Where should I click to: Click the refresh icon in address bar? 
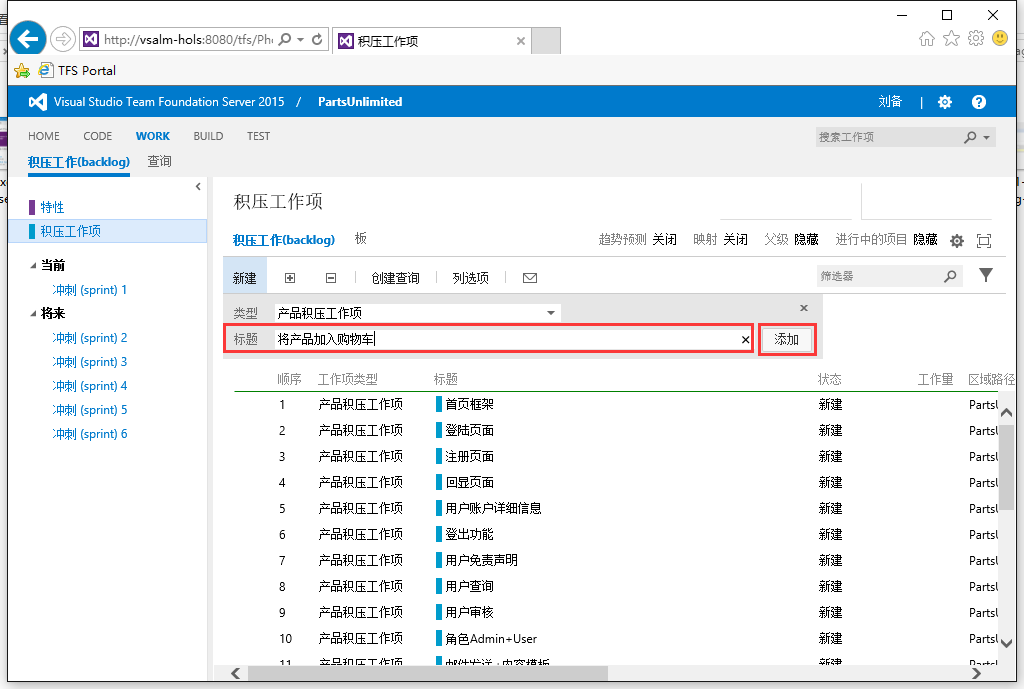click(317, 39)
